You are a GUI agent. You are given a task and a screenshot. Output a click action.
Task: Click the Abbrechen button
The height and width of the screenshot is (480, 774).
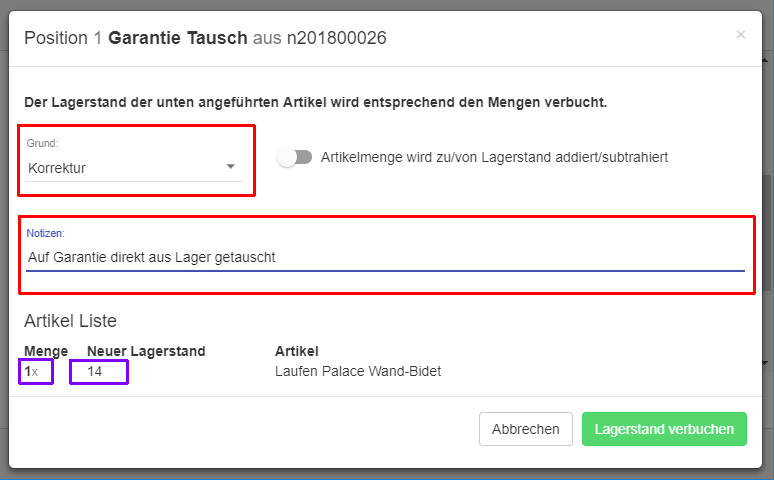[526, 429]
